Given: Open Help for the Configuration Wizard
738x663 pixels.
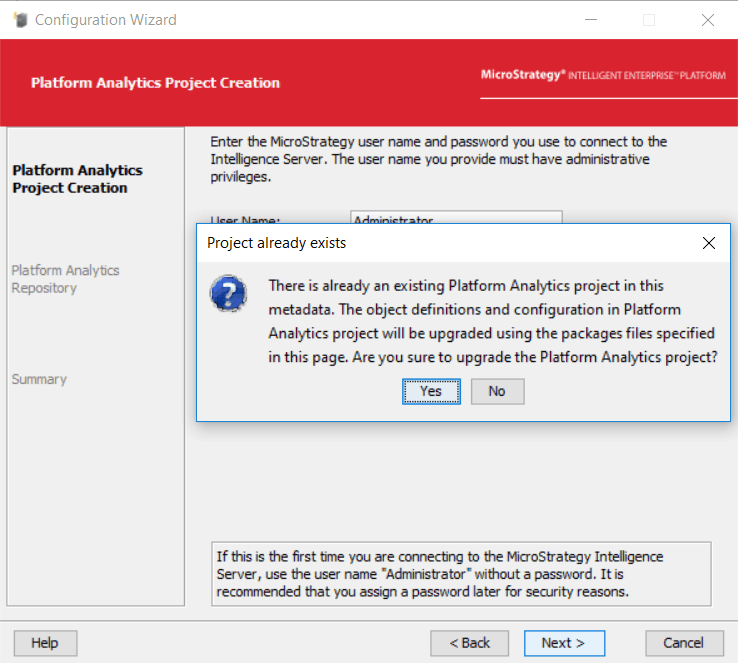Looking at the screenshot, I should (45, 643).
